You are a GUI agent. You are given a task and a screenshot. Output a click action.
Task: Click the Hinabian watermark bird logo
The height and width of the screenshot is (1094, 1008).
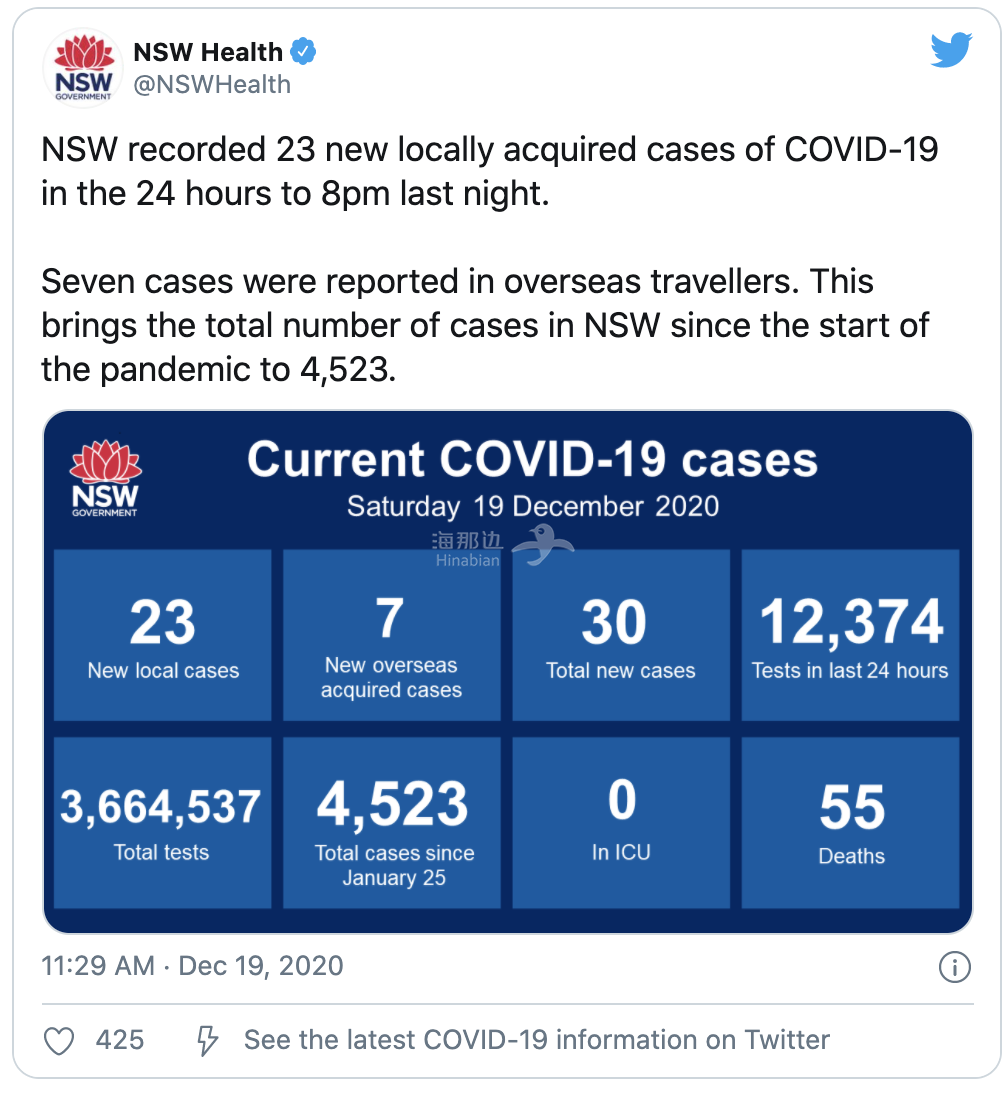coord(545,547)
